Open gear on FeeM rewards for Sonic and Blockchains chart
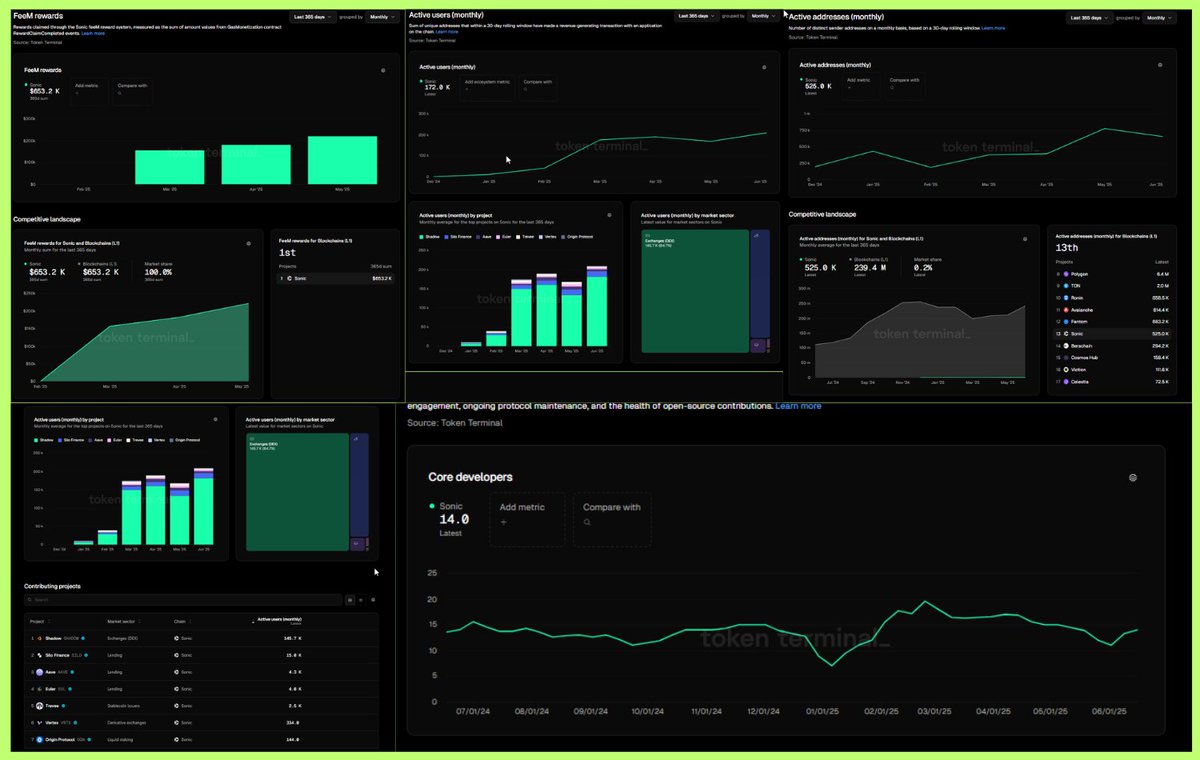1200x760 pixels. click(248, 243)
